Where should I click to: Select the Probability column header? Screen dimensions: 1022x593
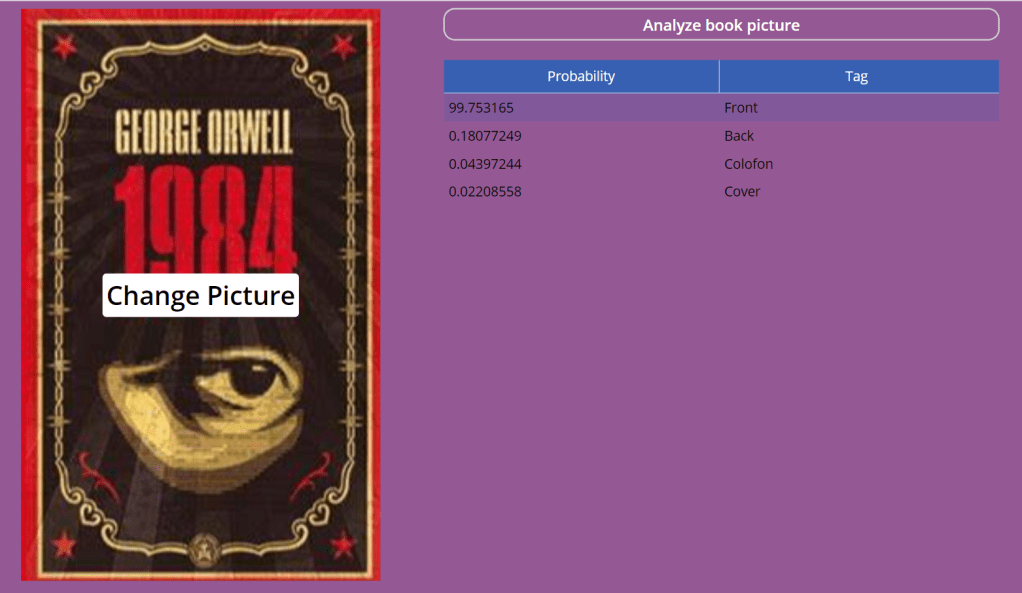coord(581,76)
